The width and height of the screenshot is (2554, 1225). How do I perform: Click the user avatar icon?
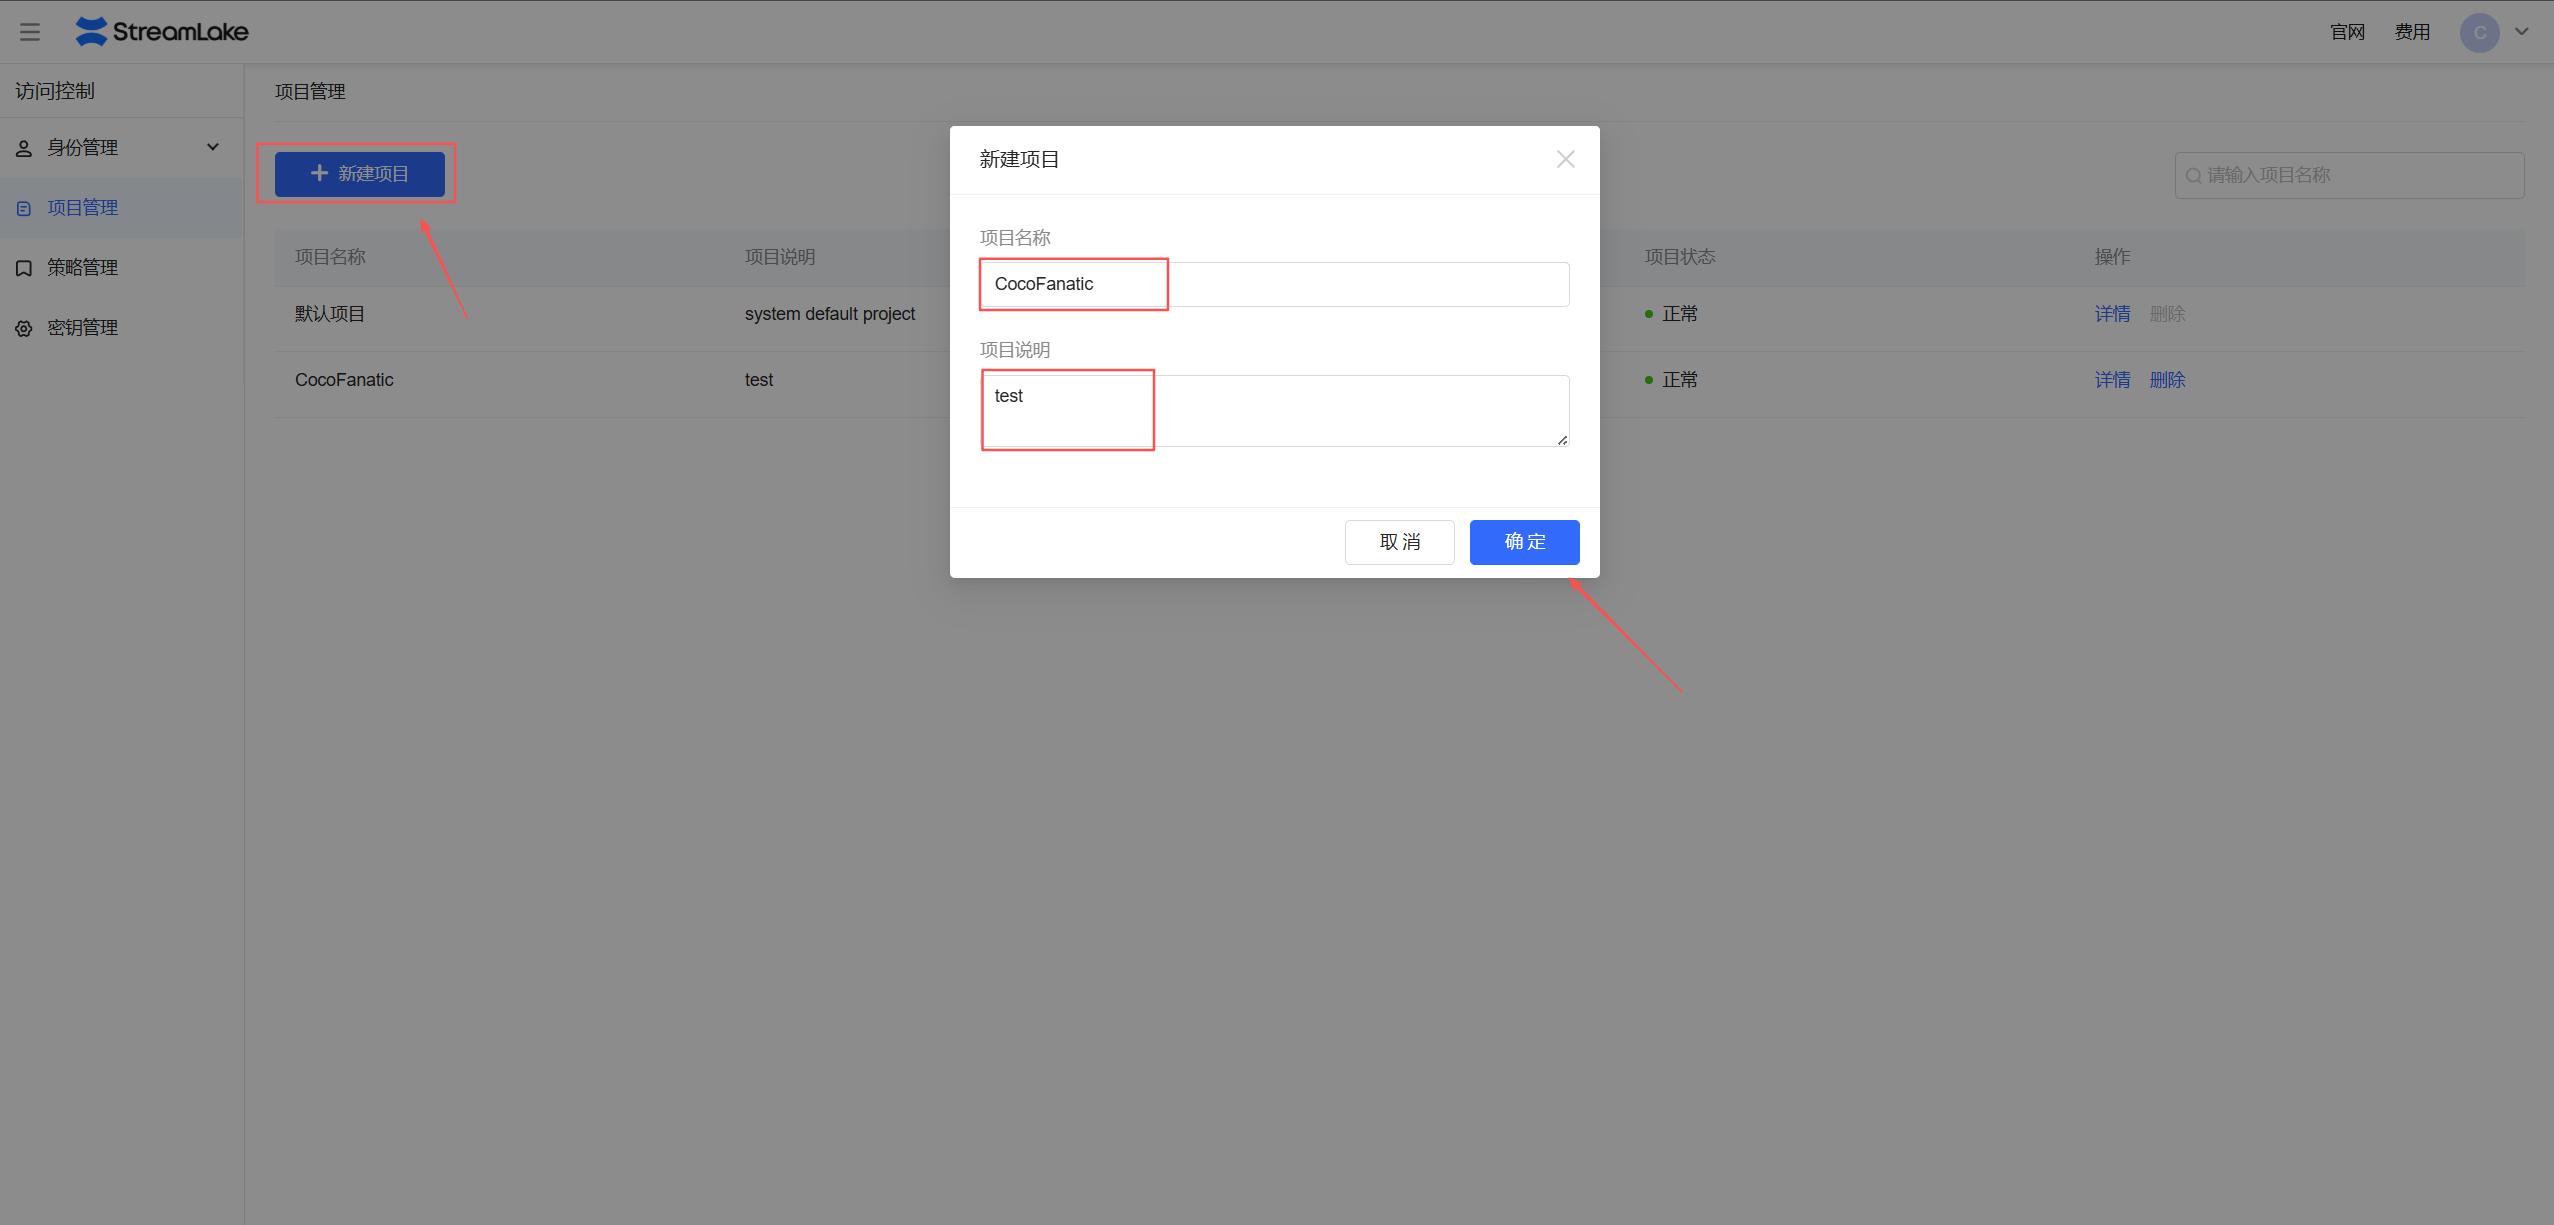coord(2479,33)
